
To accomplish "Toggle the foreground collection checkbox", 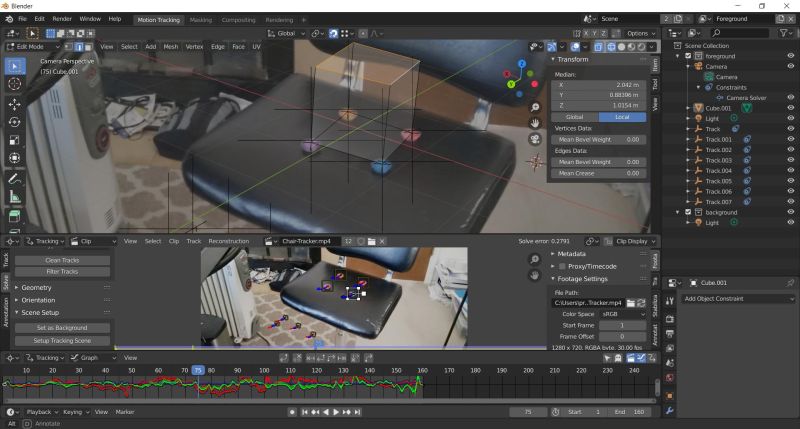I will click(x=688, y=56).
